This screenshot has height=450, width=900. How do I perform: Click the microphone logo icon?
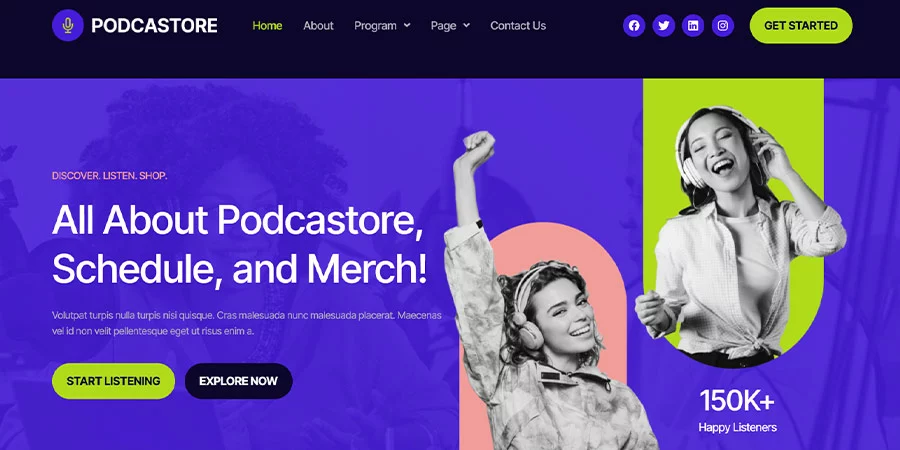pos(68,25)
